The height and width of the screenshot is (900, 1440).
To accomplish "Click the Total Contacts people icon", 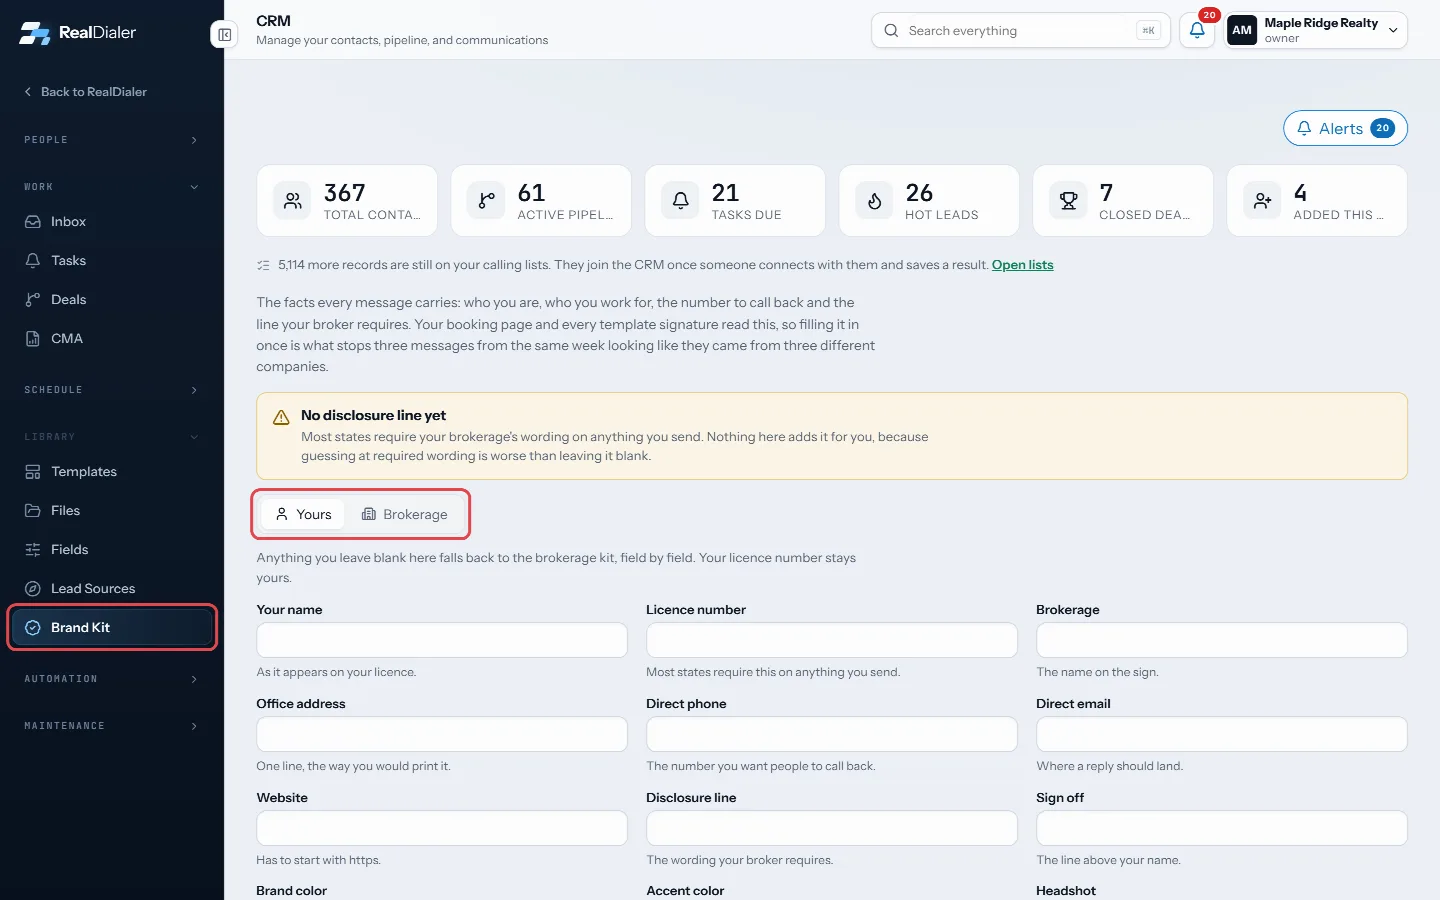I will 292,201.
